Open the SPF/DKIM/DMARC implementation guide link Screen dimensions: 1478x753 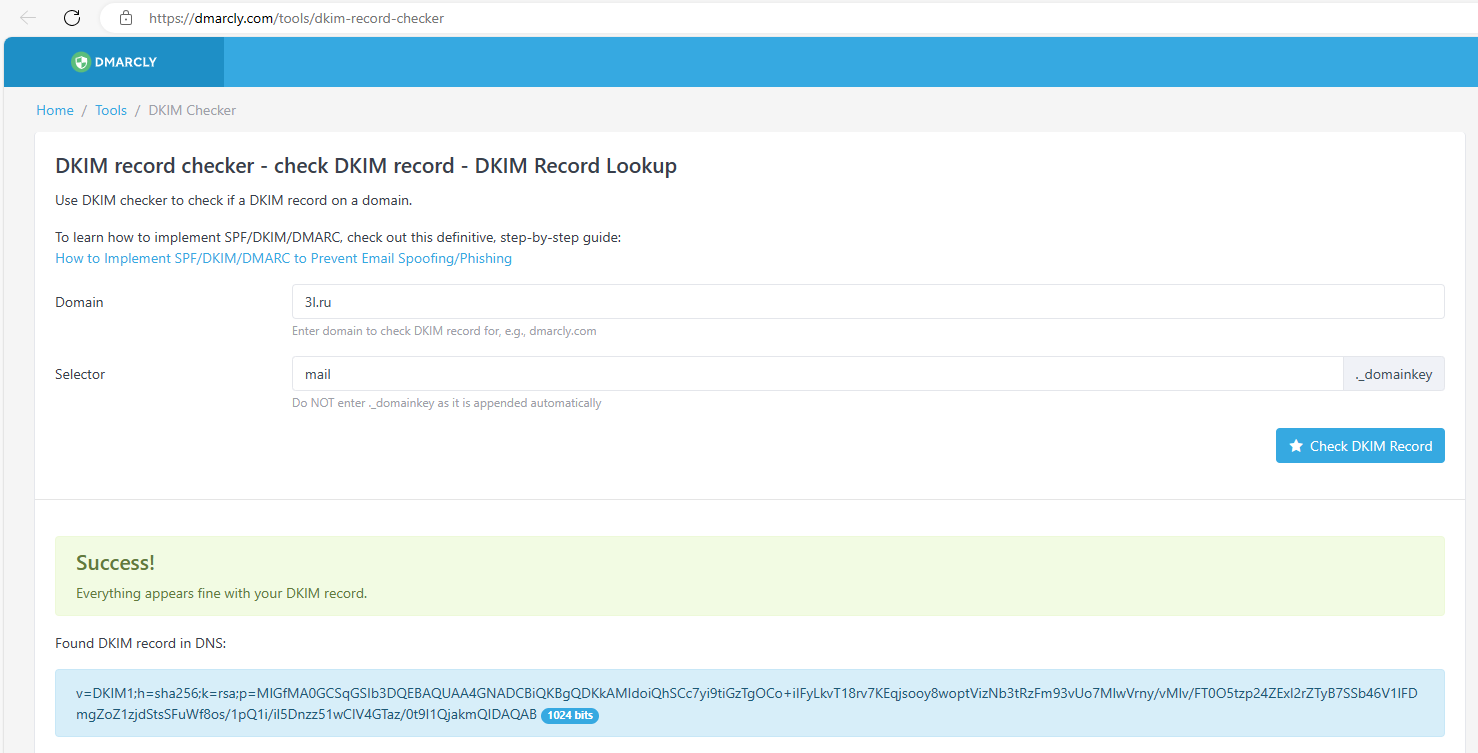click(x=283, y=258)
